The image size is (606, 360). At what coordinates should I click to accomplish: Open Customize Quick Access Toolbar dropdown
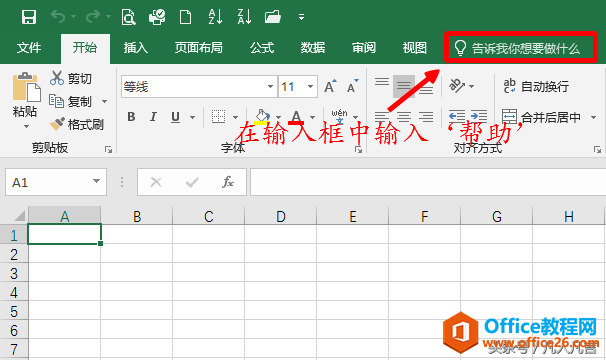pos(301,17)
